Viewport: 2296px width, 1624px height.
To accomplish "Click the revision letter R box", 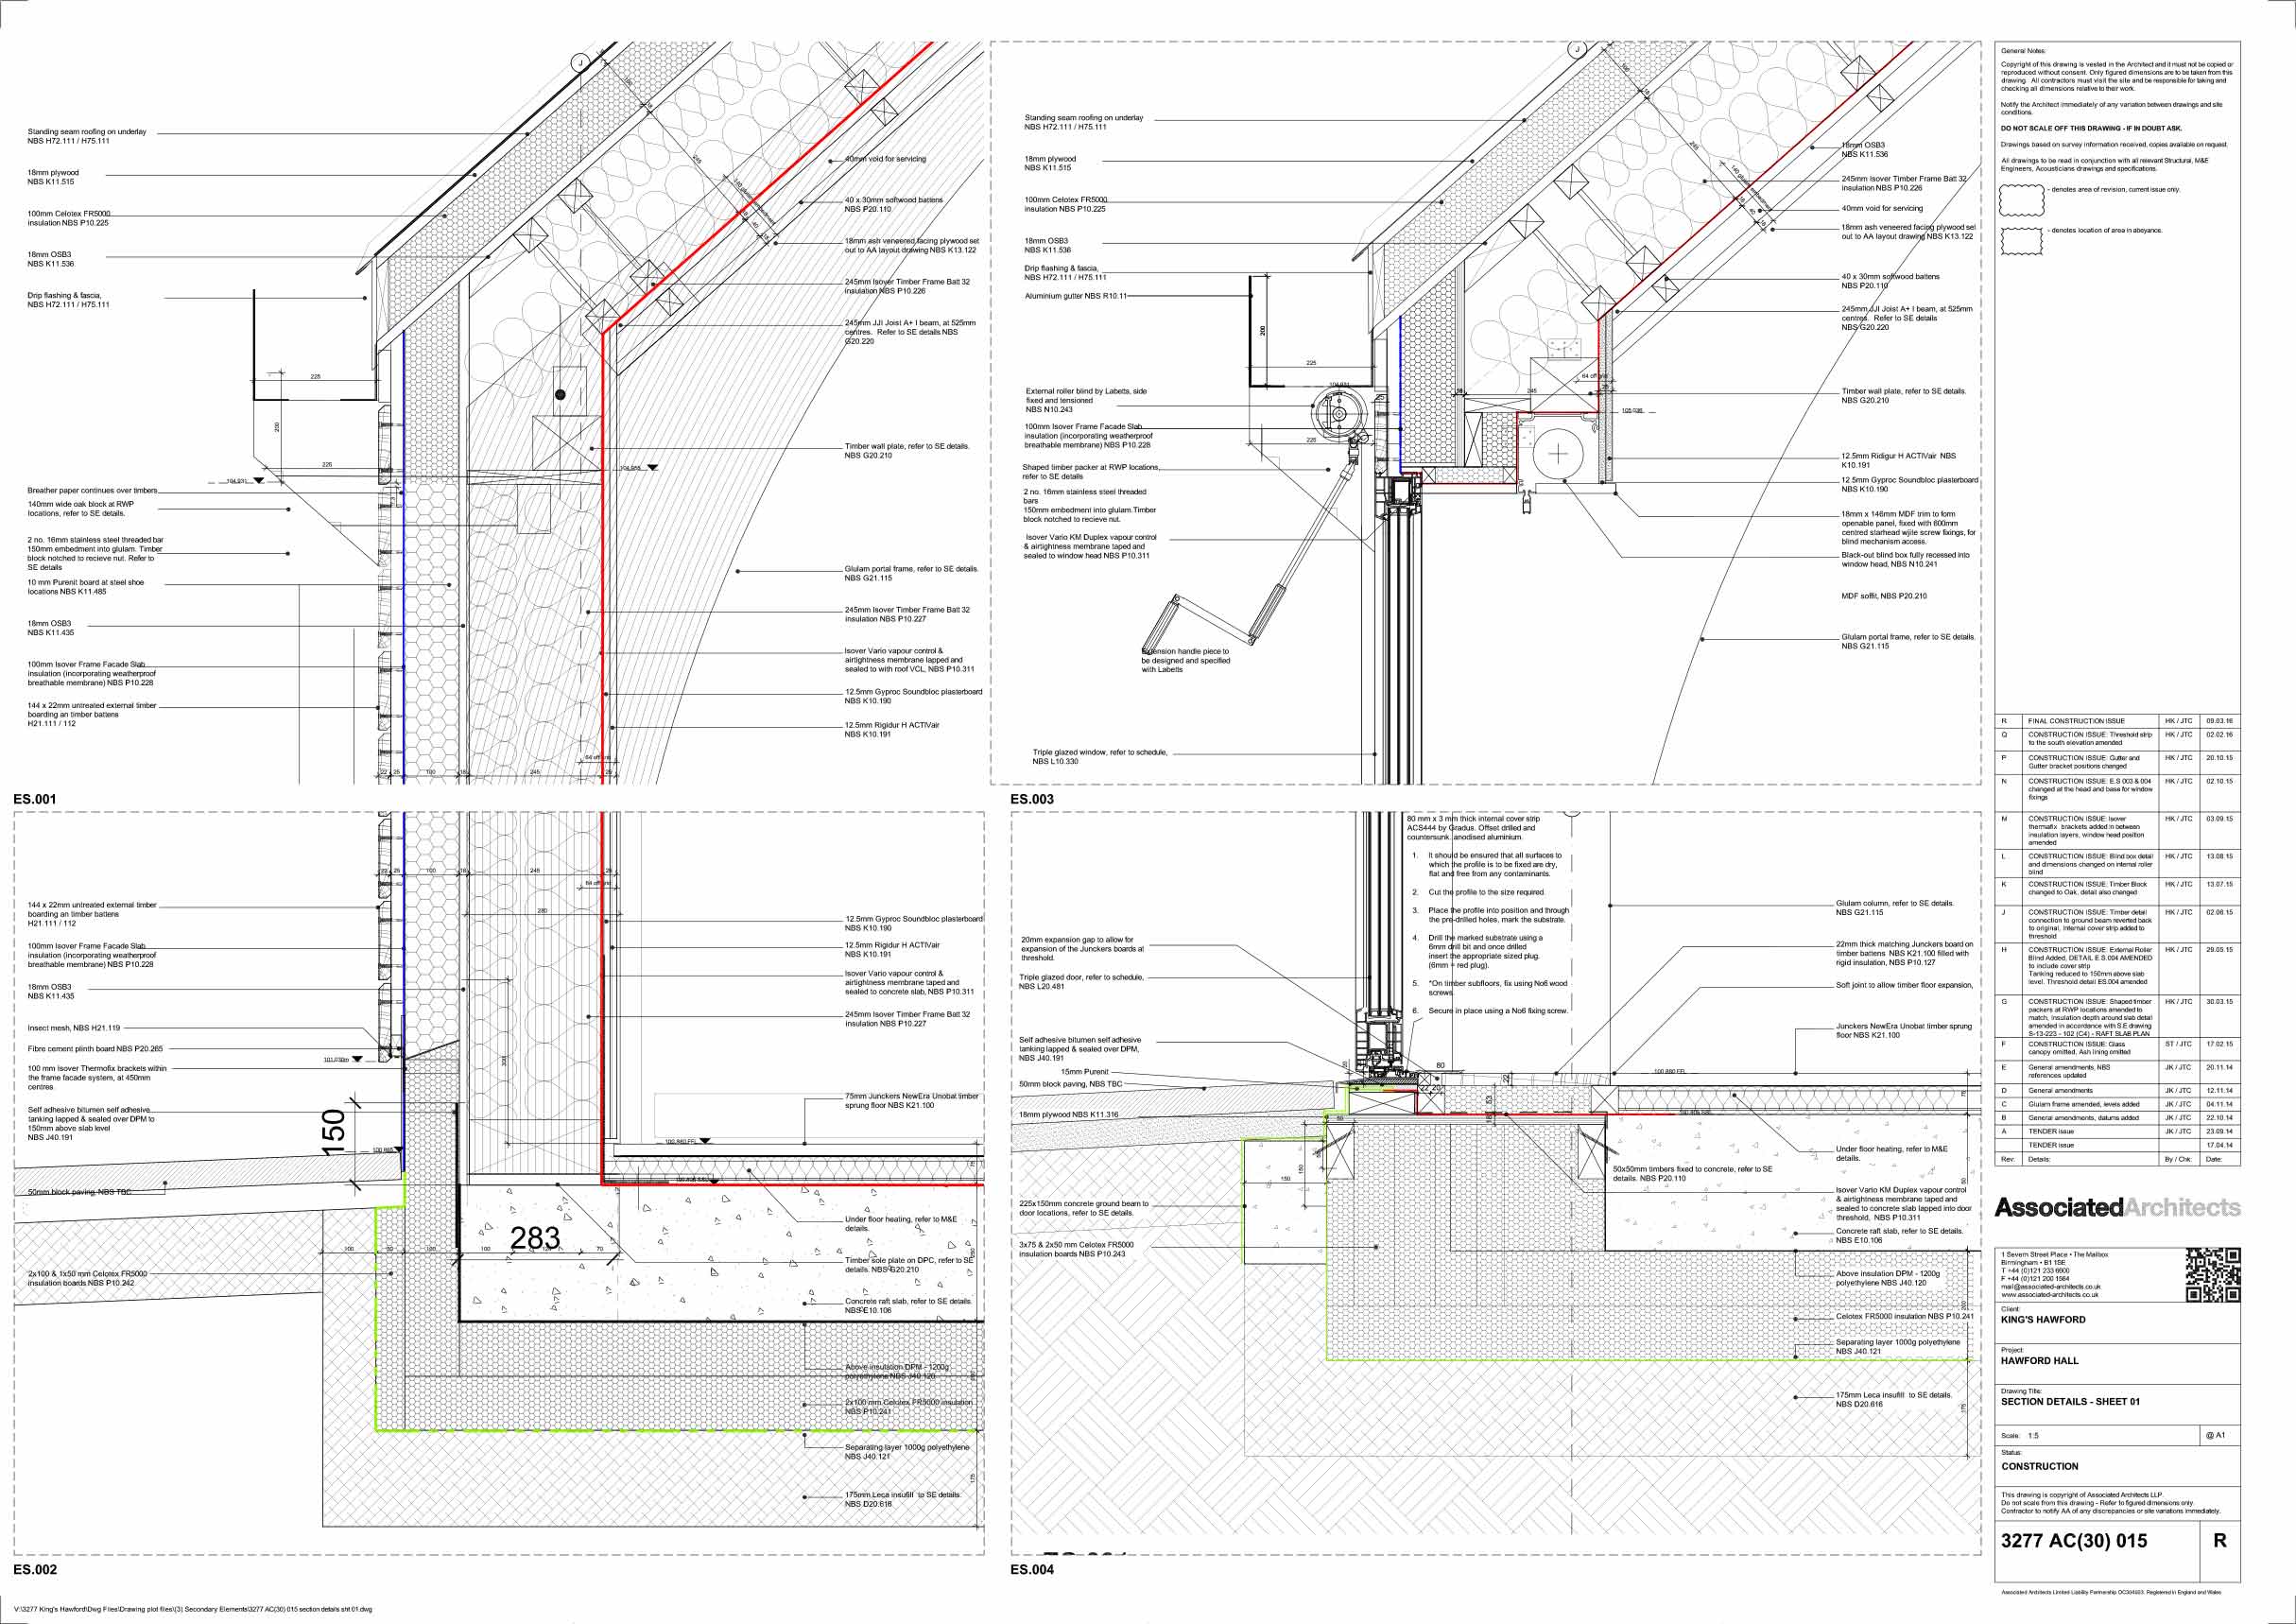I will pos(2219,1541).
